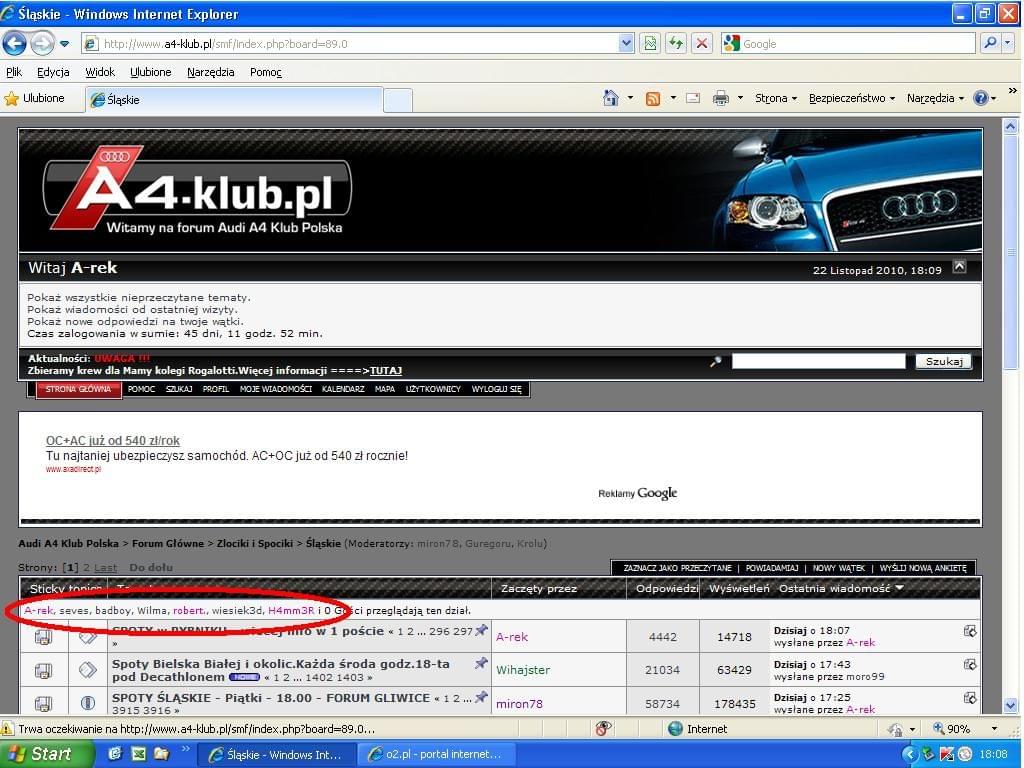Click the forum search magnifier icon beside Szukaj
The image size is (1024, 768).
pos(716,361)
